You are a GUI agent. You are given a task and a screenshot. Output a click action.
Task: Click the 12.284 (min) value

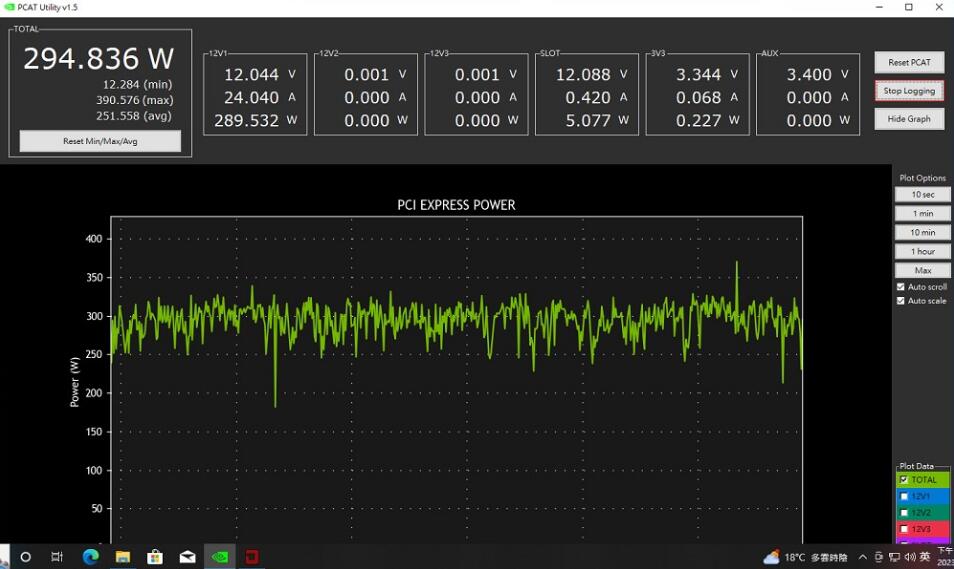137,85
